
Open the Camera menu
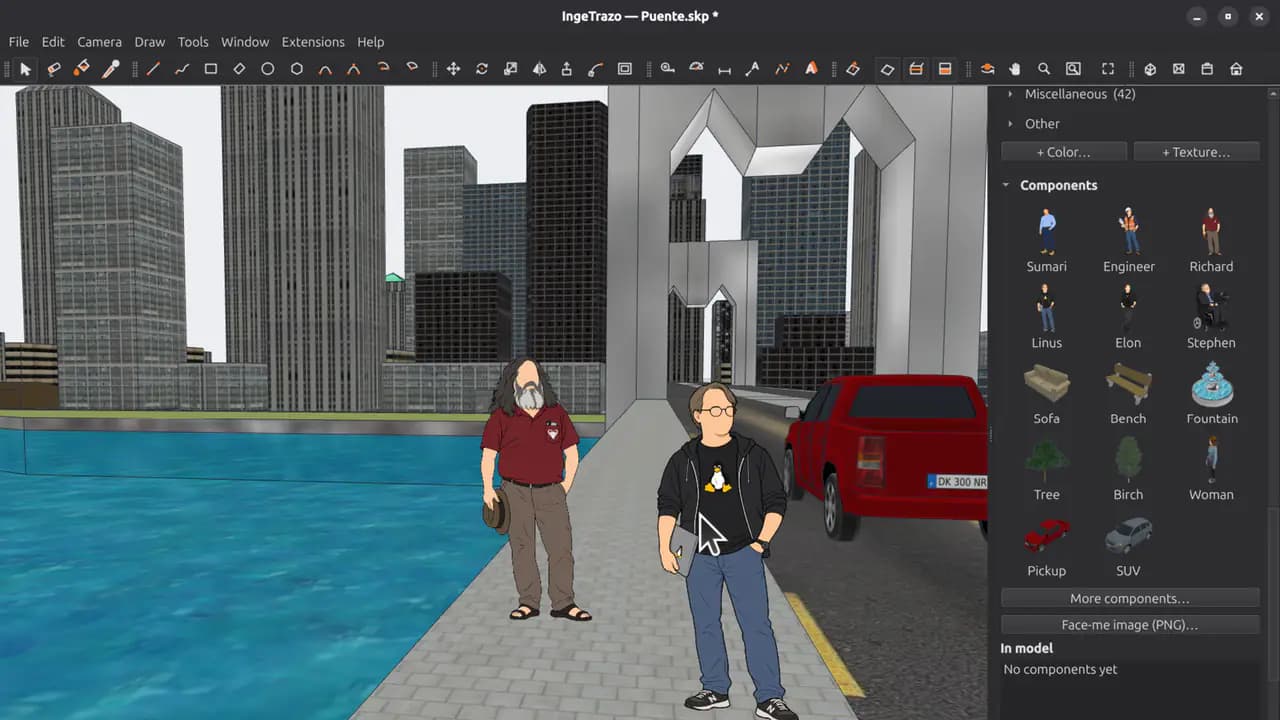point(99,42)
